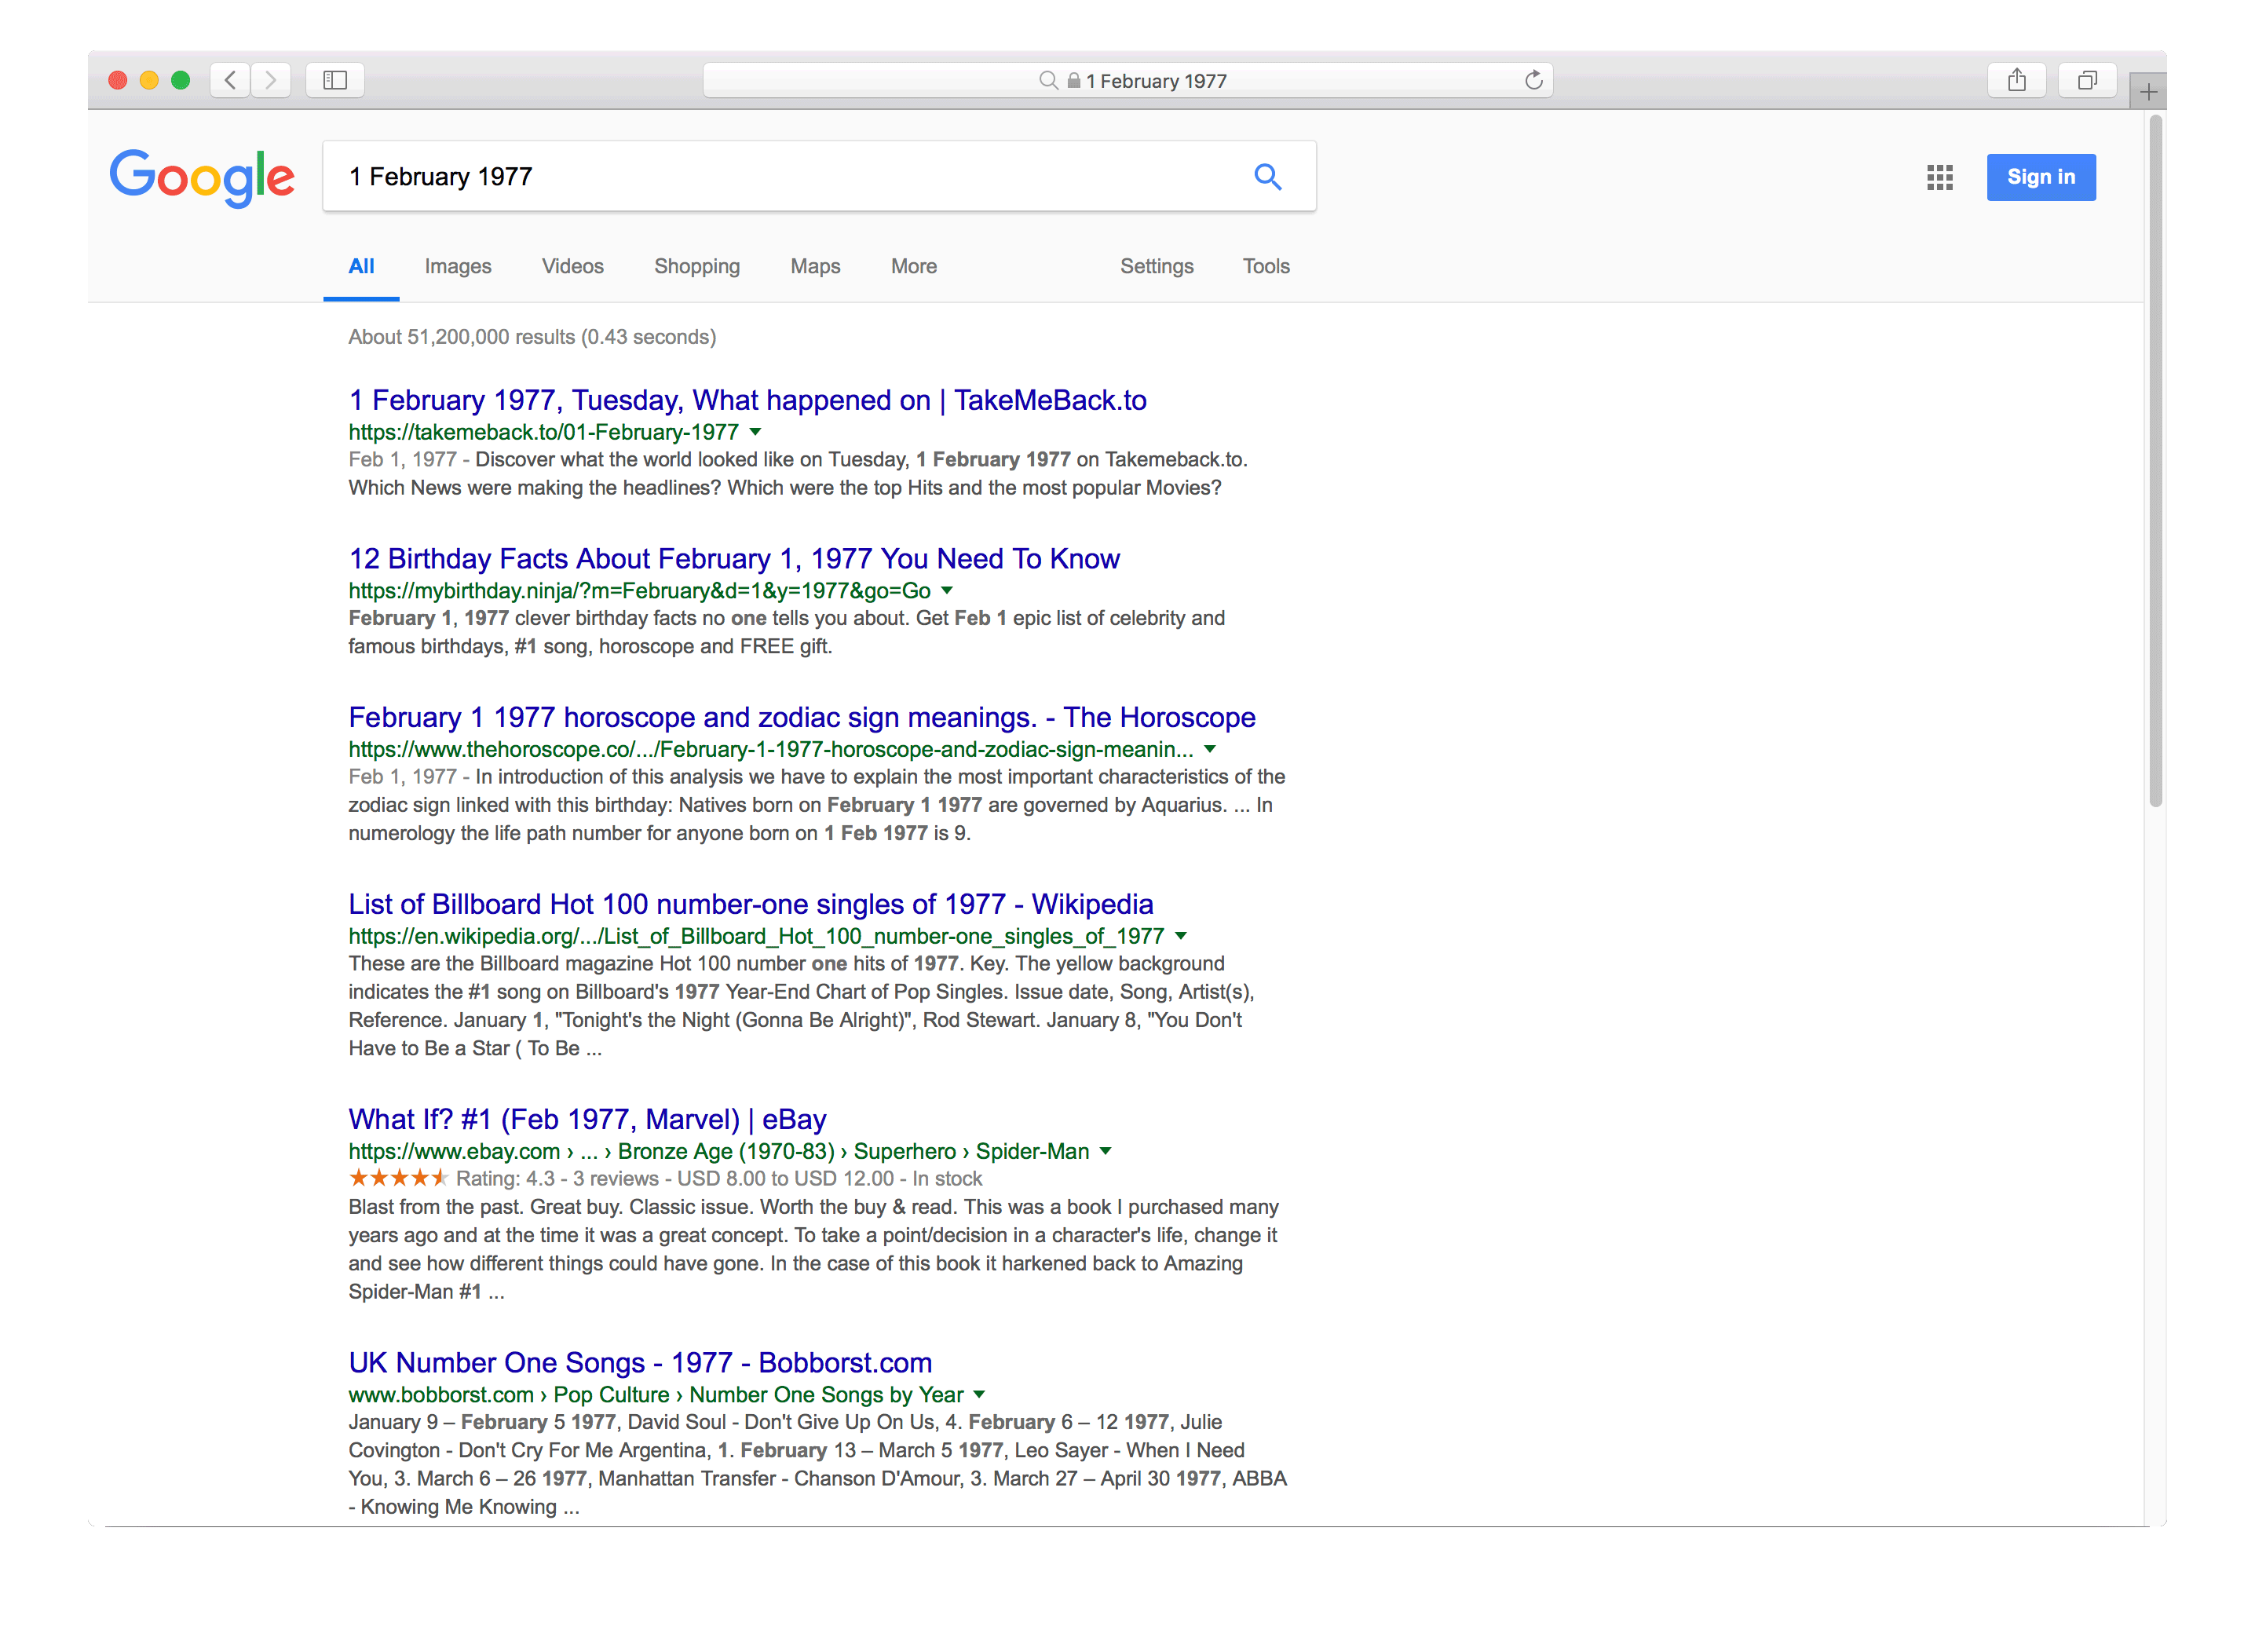Open the More search categories menu
2255x1652 pixels.
pos(914,267)
